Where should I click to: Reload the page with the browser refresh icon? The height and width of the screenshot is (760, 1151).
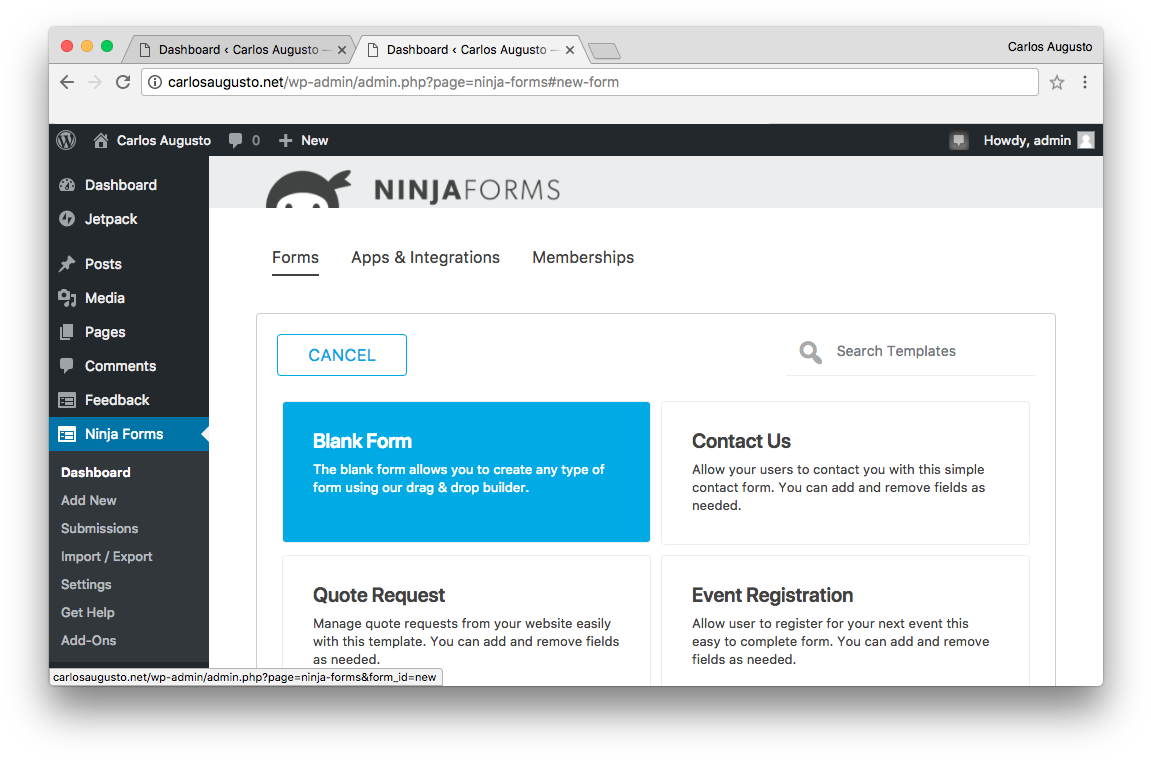click(x=123, y=82)
